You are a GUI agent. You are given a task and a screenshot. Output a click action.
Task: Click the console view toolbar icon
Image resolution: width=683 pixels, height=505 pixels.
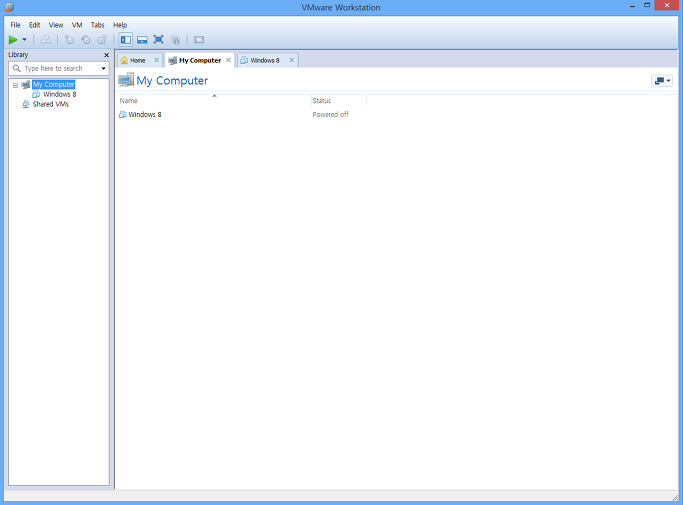coord(199,40)
